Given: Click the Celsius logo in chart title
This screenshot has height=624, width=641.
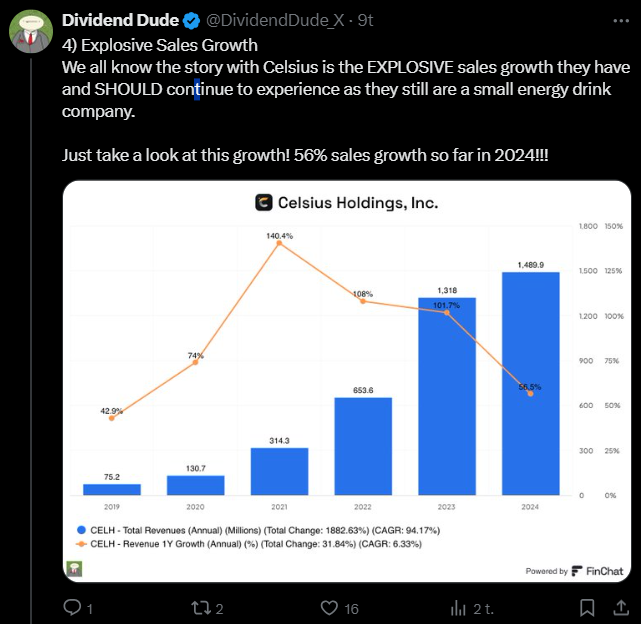Looking at the screenshot, I should point(265,202).
